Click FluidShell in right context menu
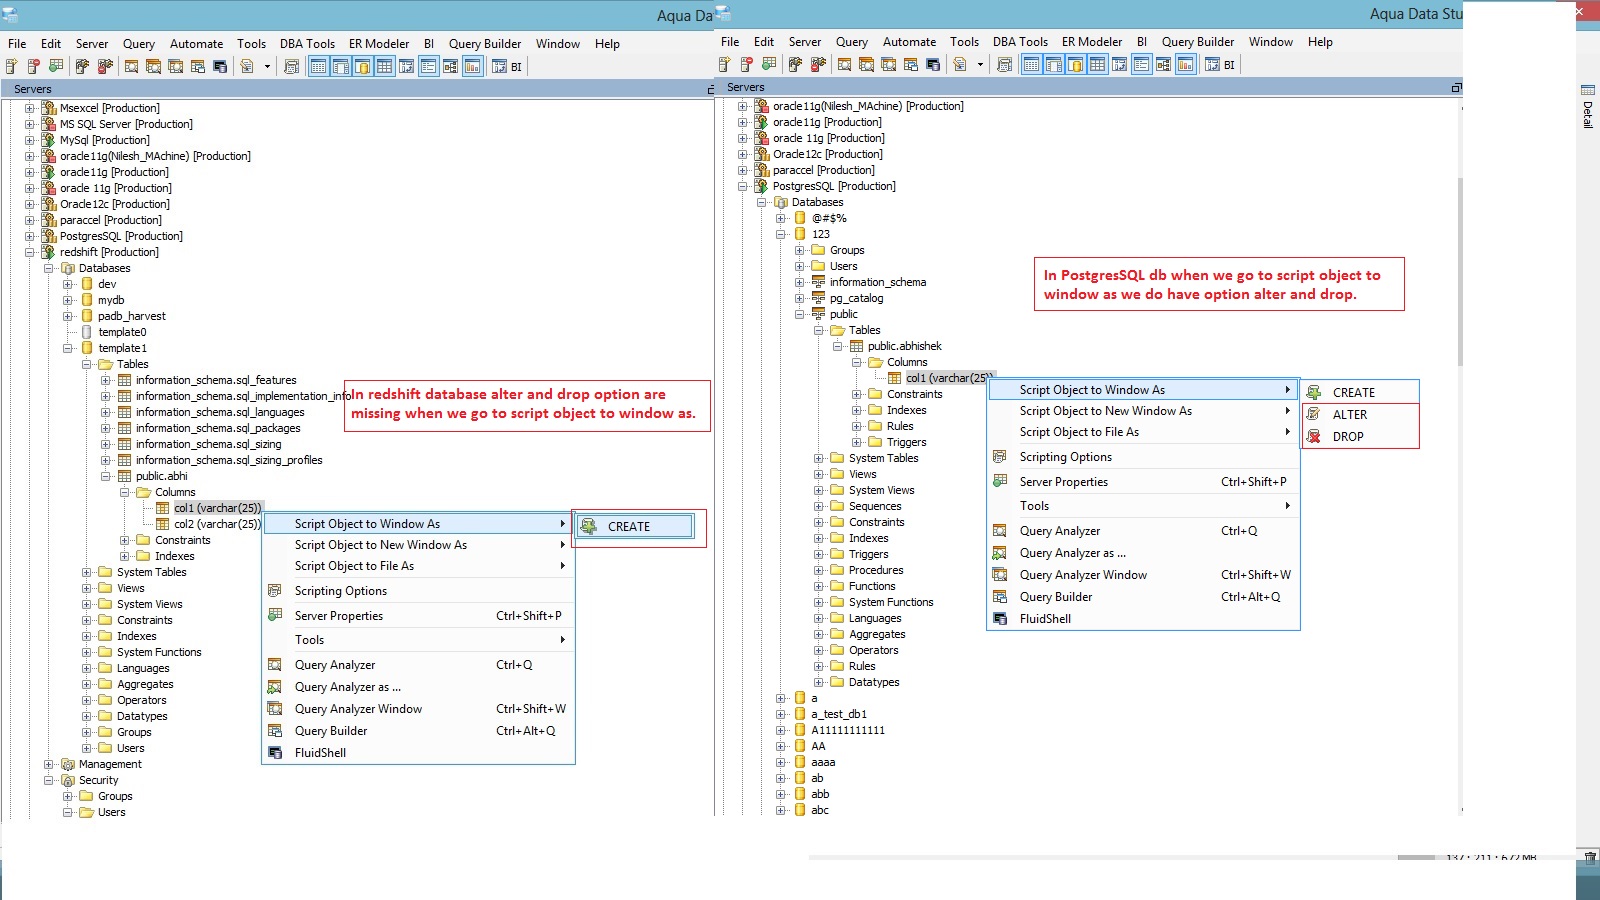This screenshot has height=900, width=1600. pyautogui.click(x=1143, y=619)
